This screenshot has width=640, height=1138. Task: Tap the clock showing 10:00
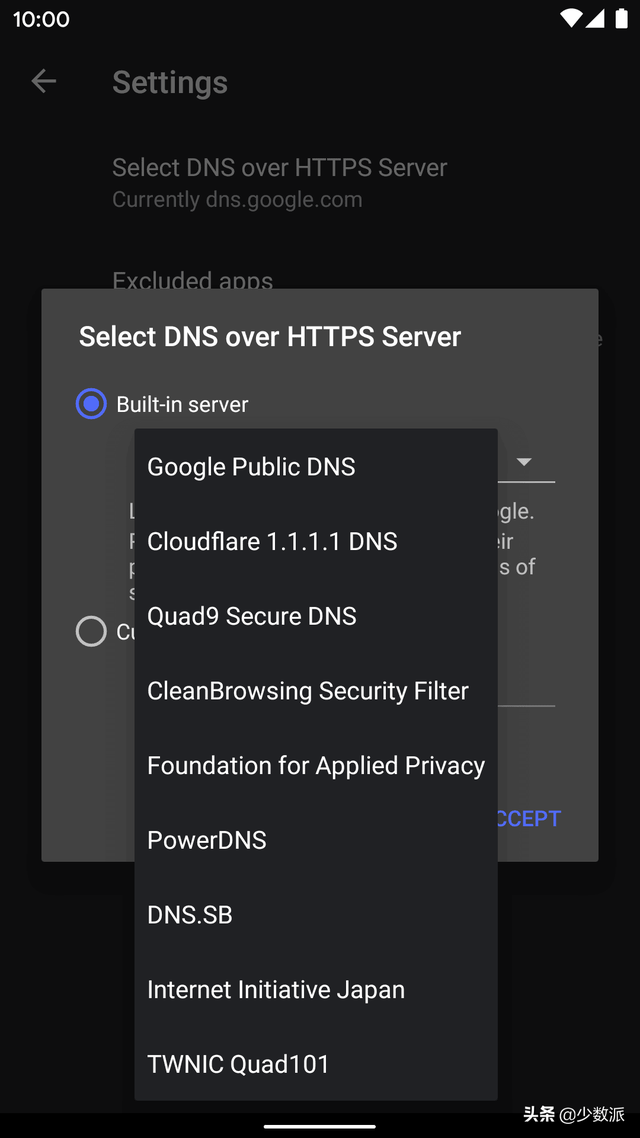click(40, 18)
